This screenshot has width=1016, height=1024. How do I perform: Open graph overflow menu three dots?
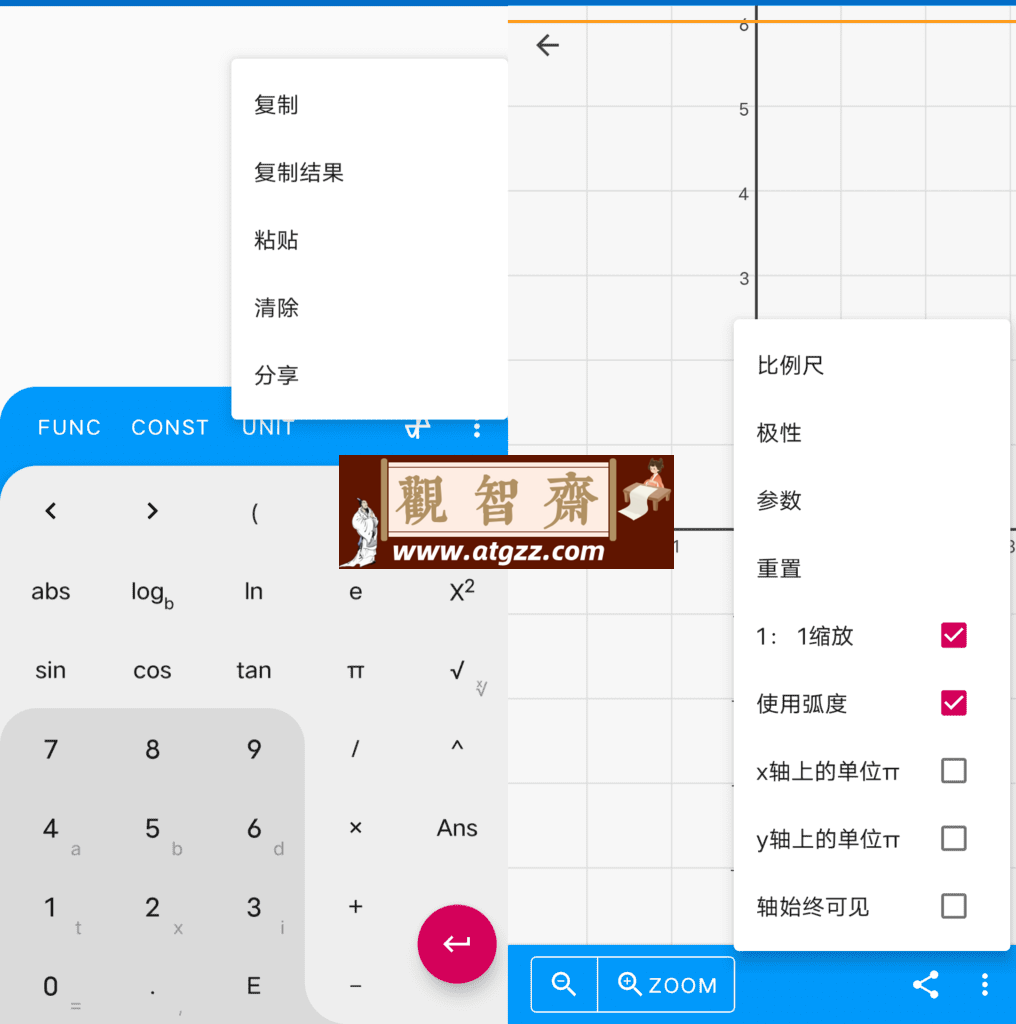pyautogui.click(x=985, y=984)
